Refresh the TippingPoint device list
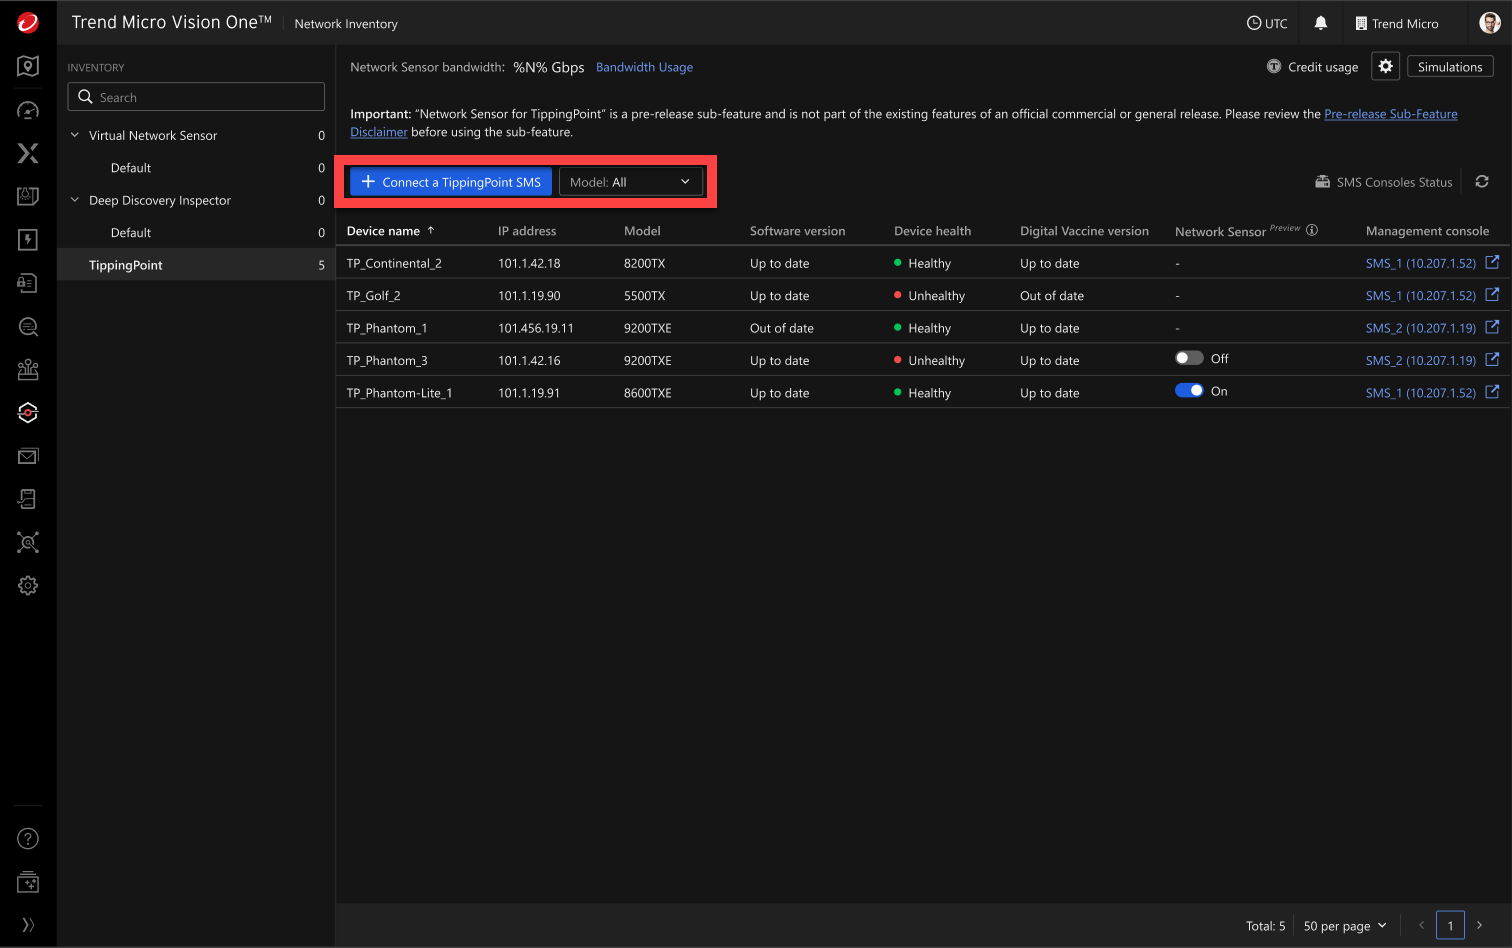 point(1482,182)
